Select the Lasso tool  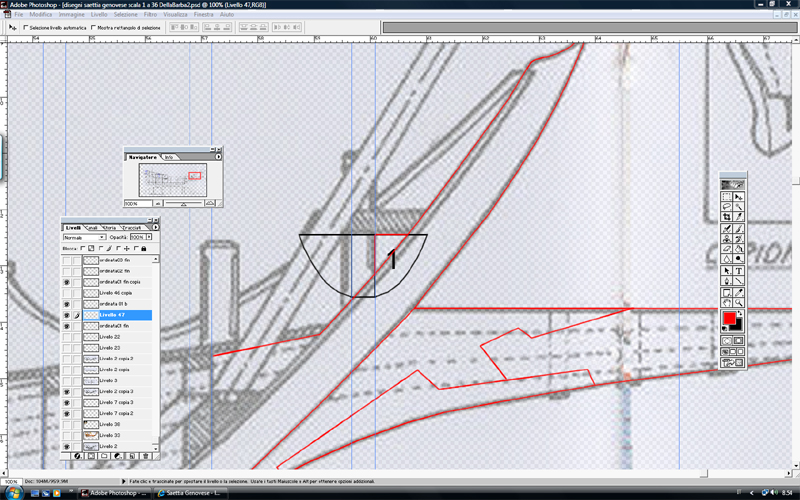727,207
